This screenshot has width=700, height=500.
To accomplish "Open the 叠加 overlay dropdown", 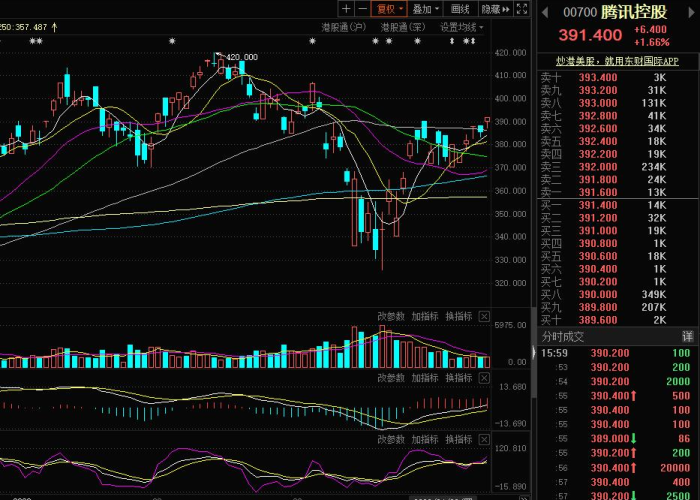I will [x=426, y=9].
